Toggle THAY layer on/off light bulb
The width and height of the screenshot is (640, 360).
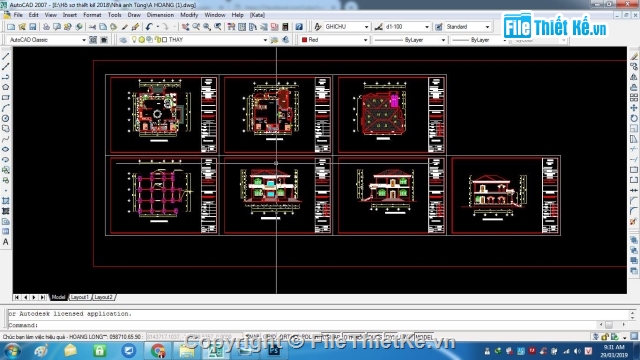134,40
